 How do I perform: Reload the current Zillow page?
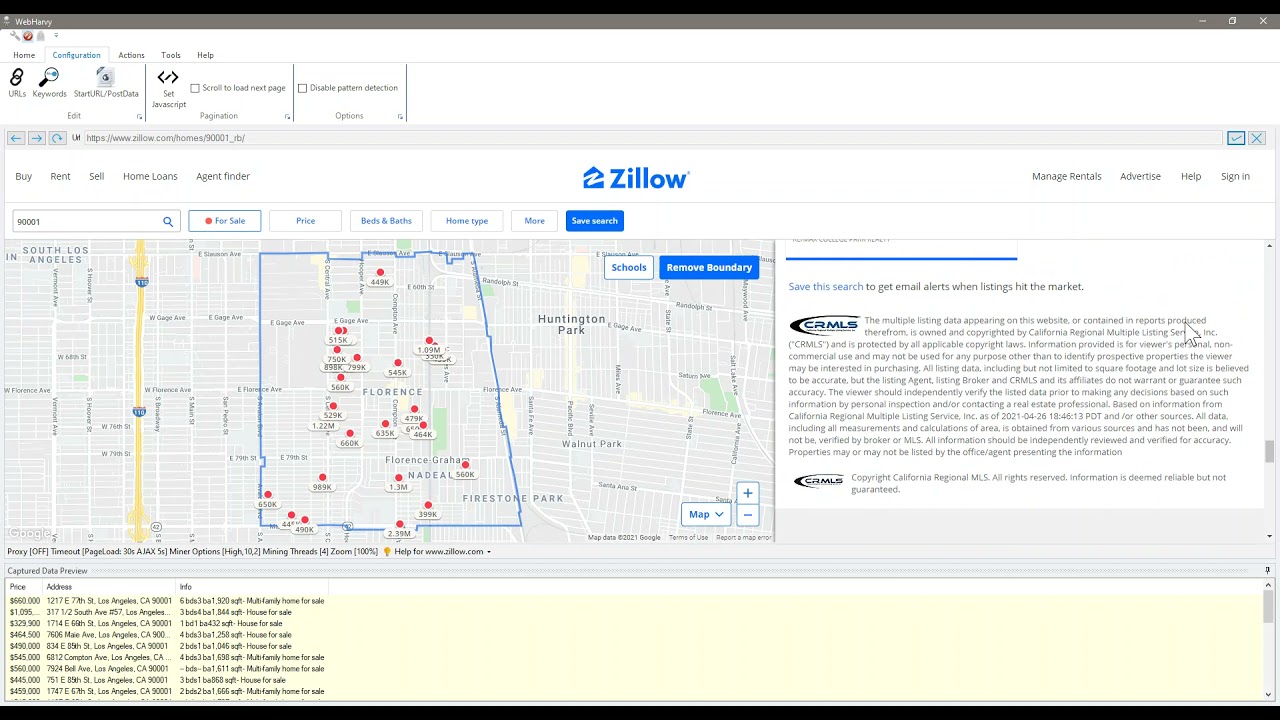[57, 138]
